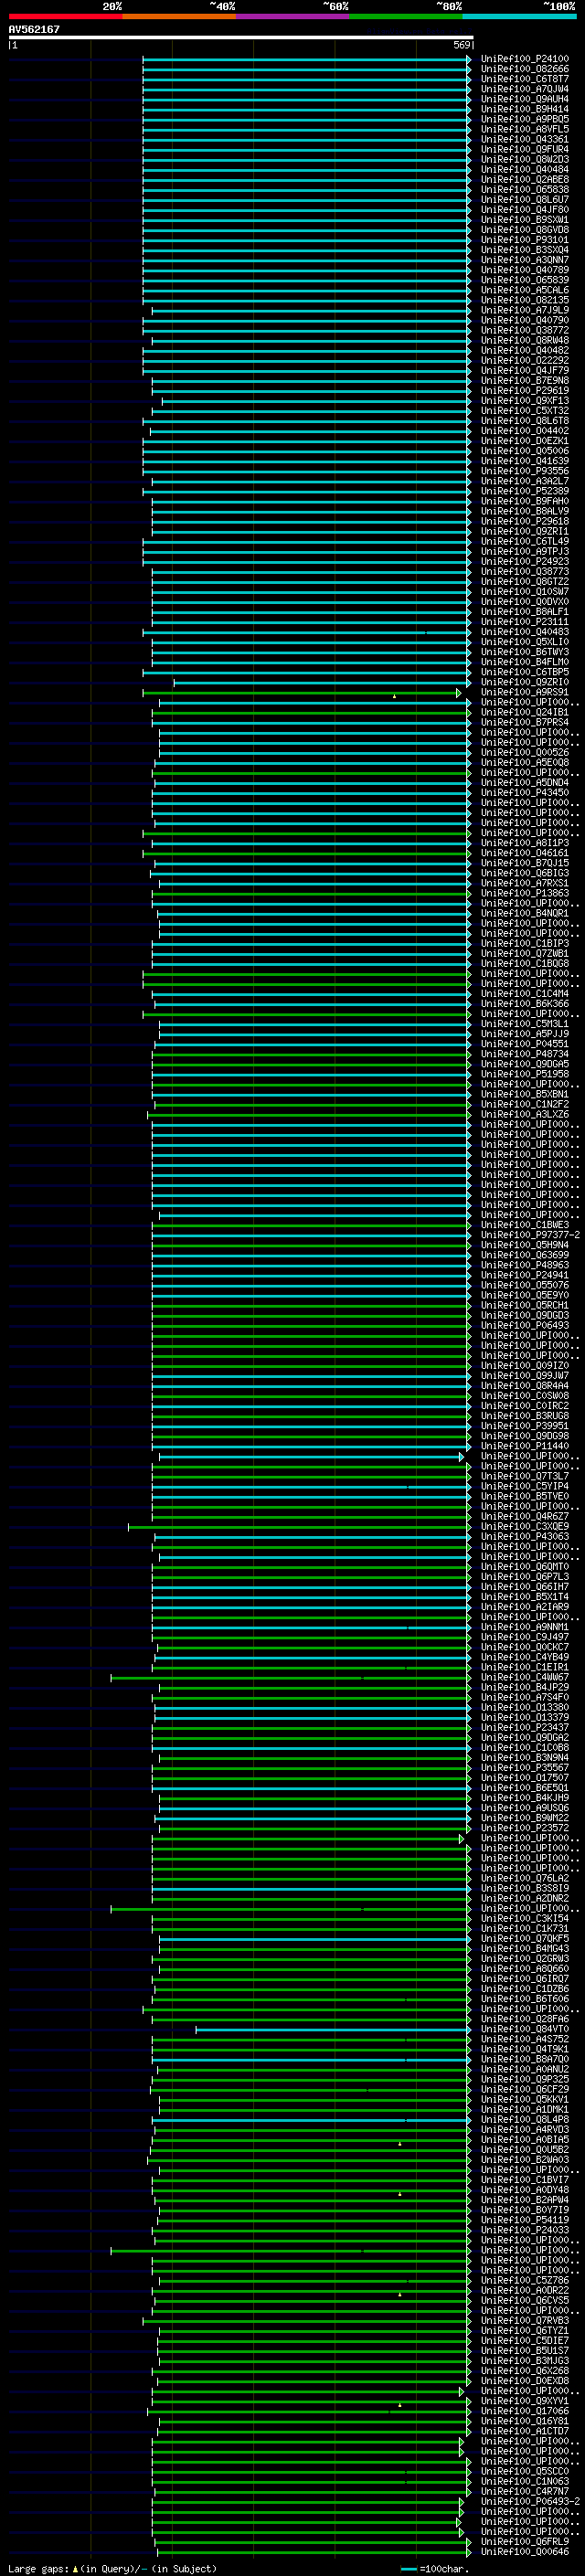The width and height of the screenshot is (585, 2576).
Task: Click the purple ~60% identity legend segment
Action: point(292,16)
